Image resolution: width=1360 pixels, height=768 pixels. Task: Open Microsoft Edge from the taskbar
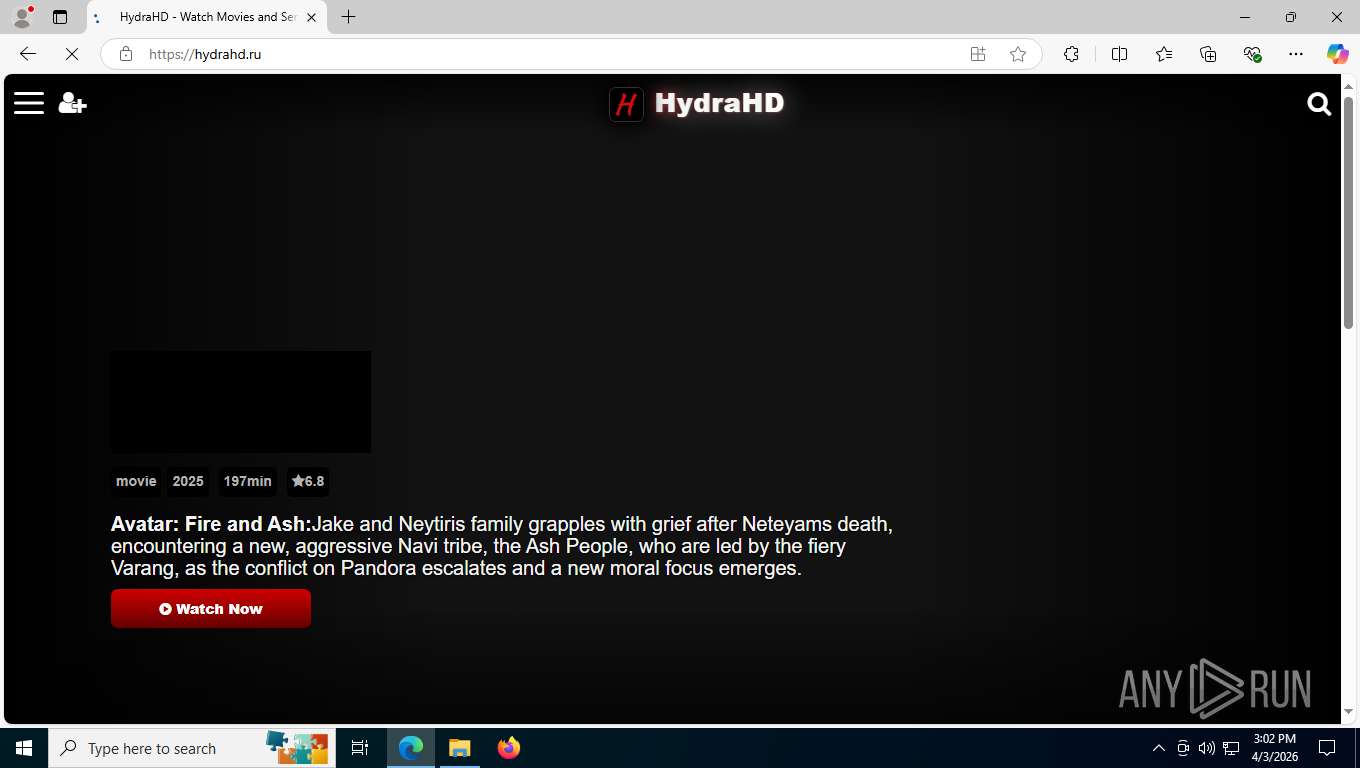411,748
